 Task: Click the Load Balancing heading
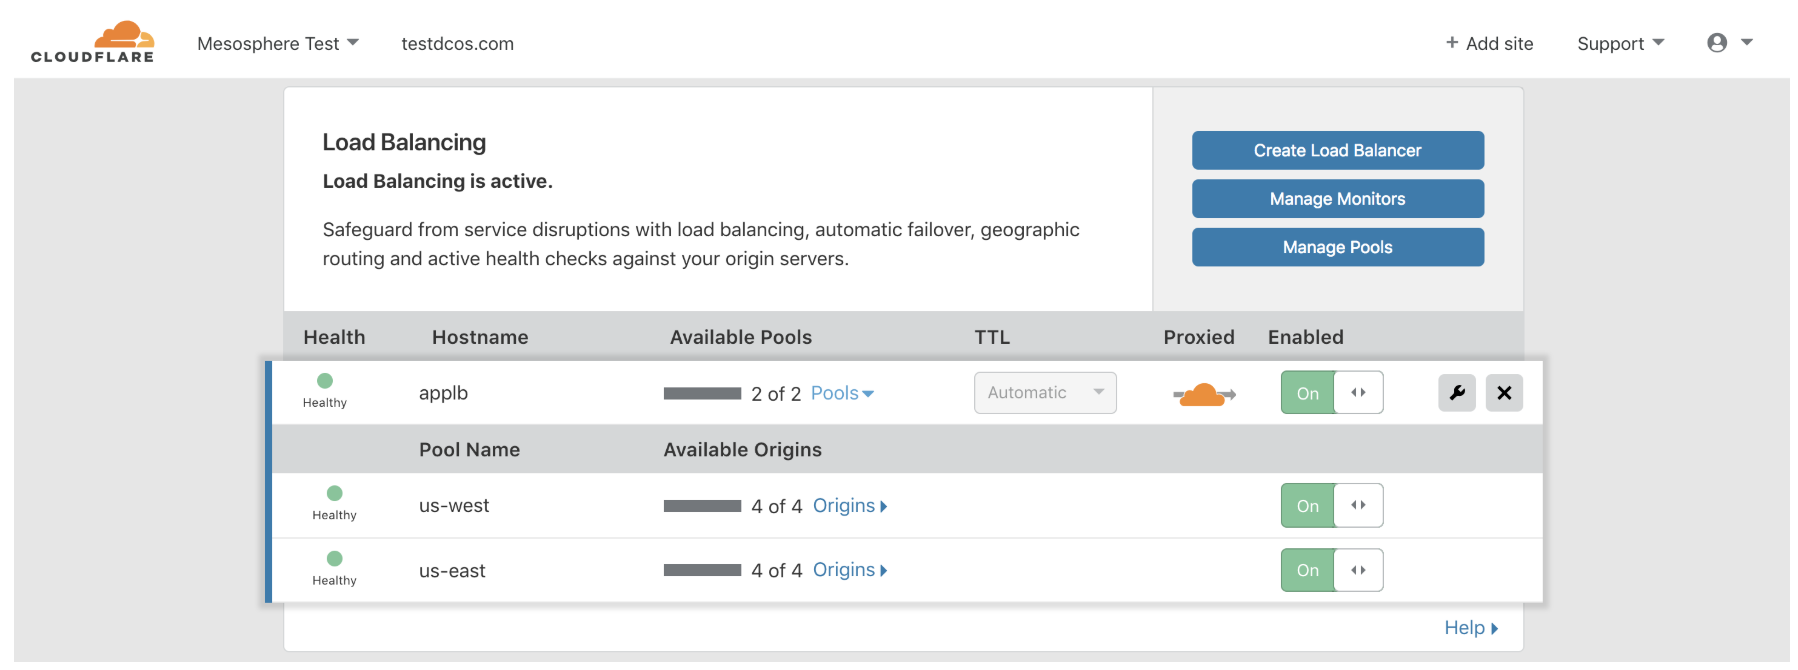click(404, 142)
